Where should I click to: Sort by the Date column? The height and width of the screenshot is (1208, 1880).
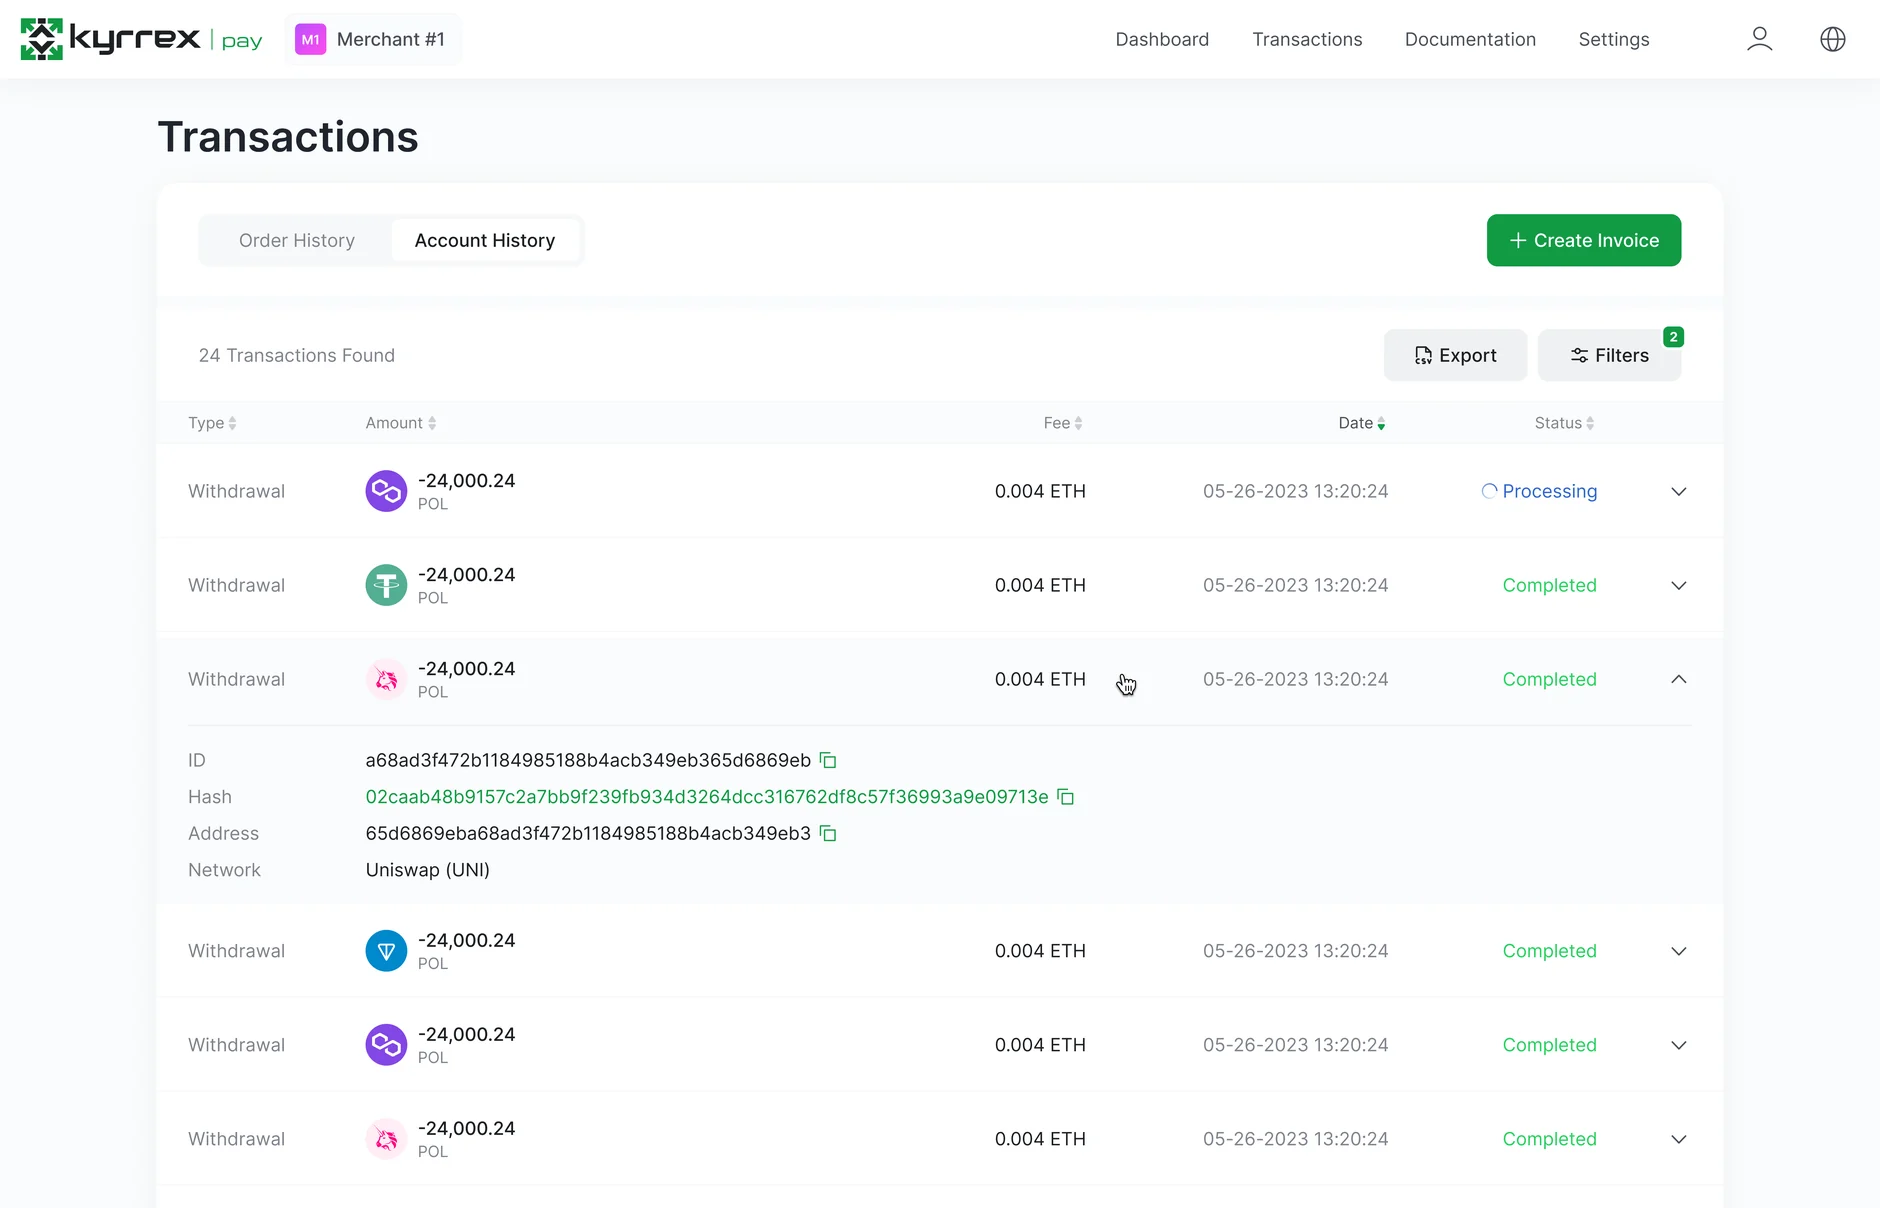[x=1362, y=423]
